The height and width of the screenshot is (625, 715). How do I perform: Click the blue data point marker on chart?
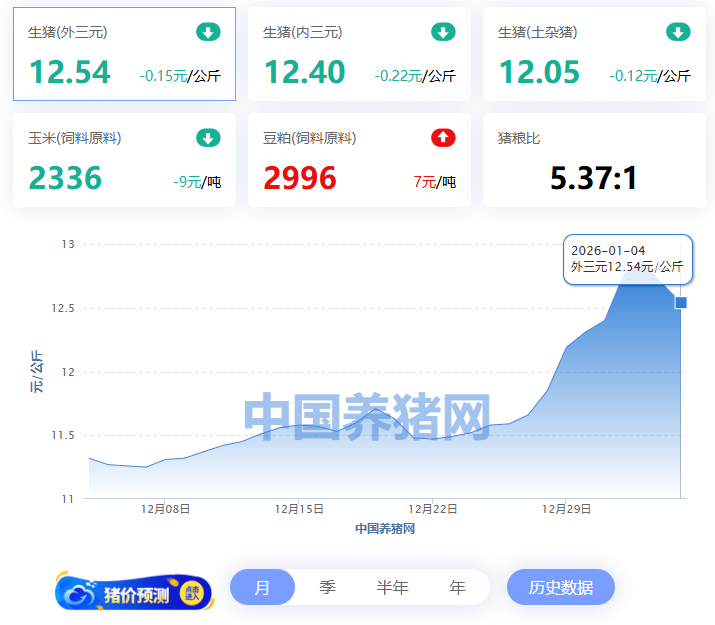681,302
